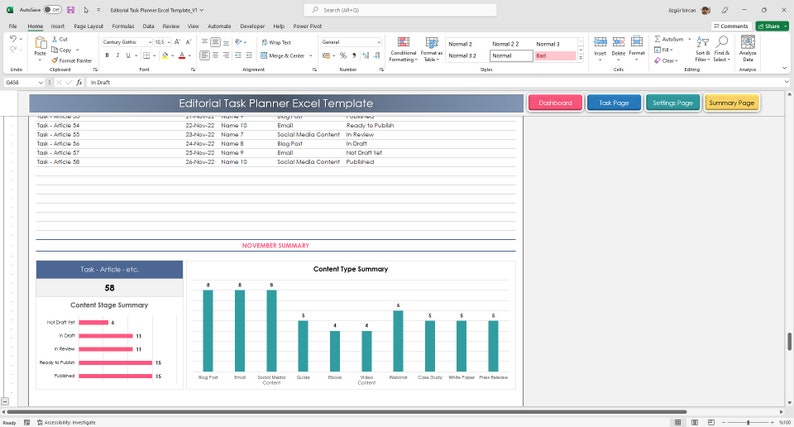
Task: Click the Borders icon
Action: (146, 56)
